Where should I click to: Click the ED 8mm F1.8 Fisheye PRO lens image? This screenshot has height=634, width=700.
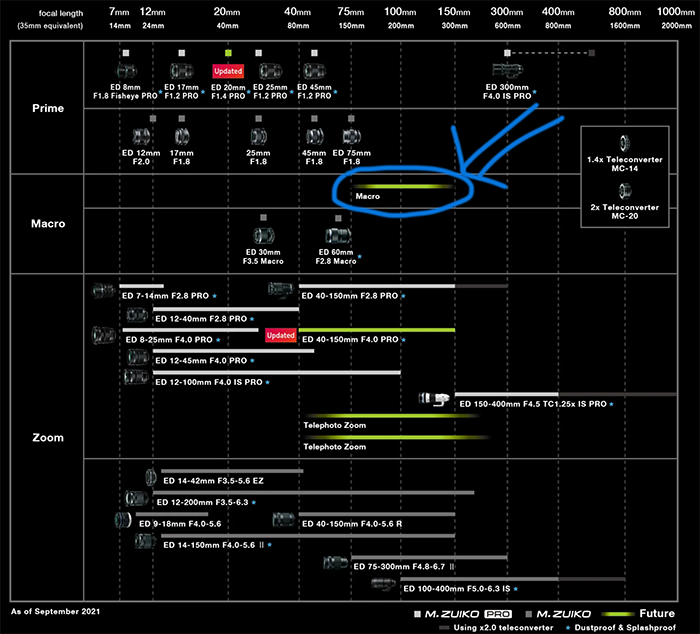click(125, 71)
